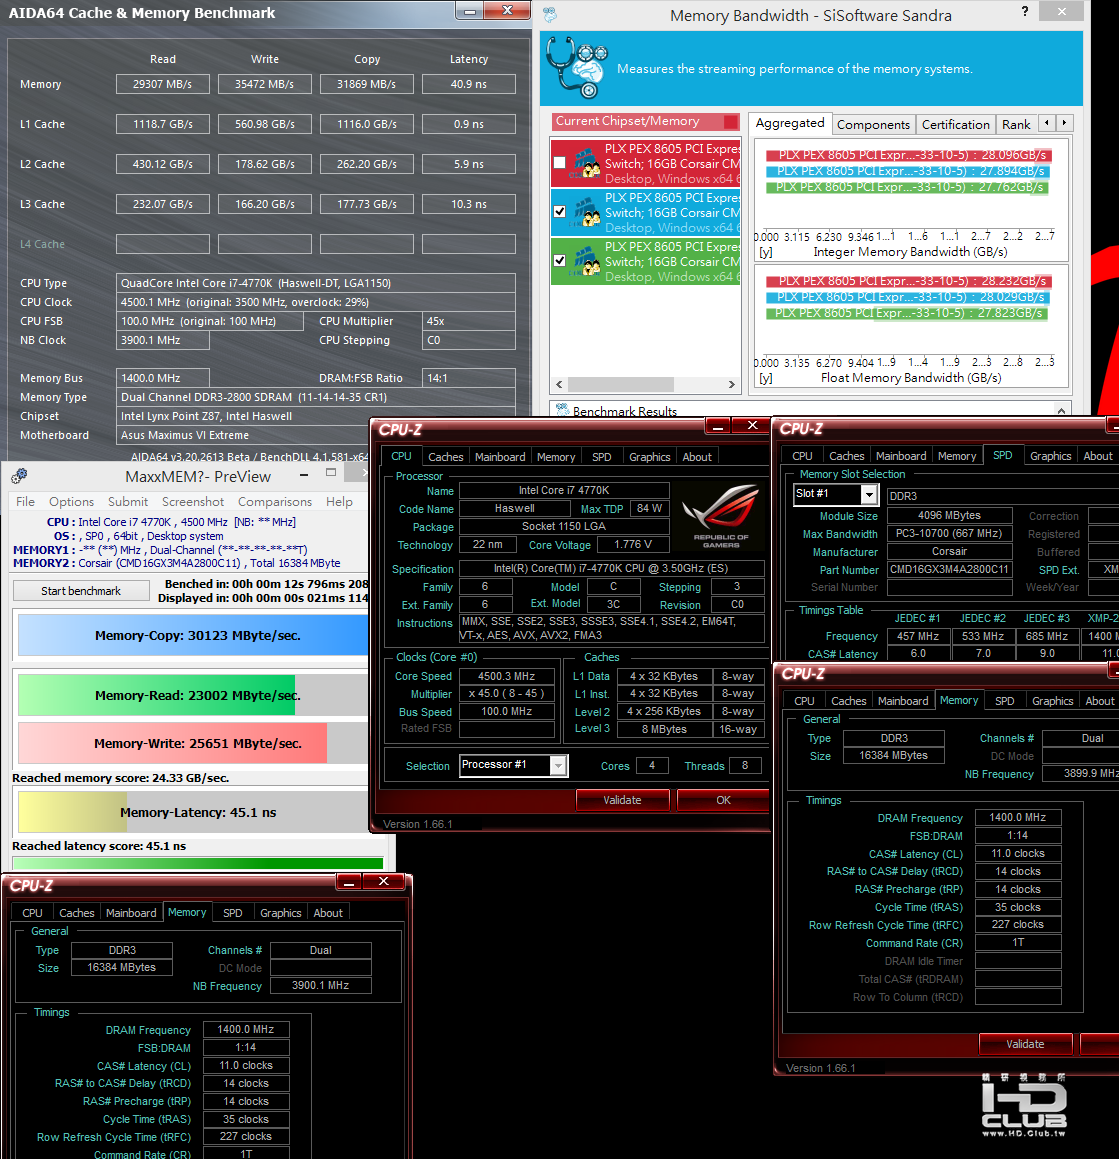Click AIDA64 Memory Read 29307 MB/s field
1119x1159 pixels.
point(163,84)
